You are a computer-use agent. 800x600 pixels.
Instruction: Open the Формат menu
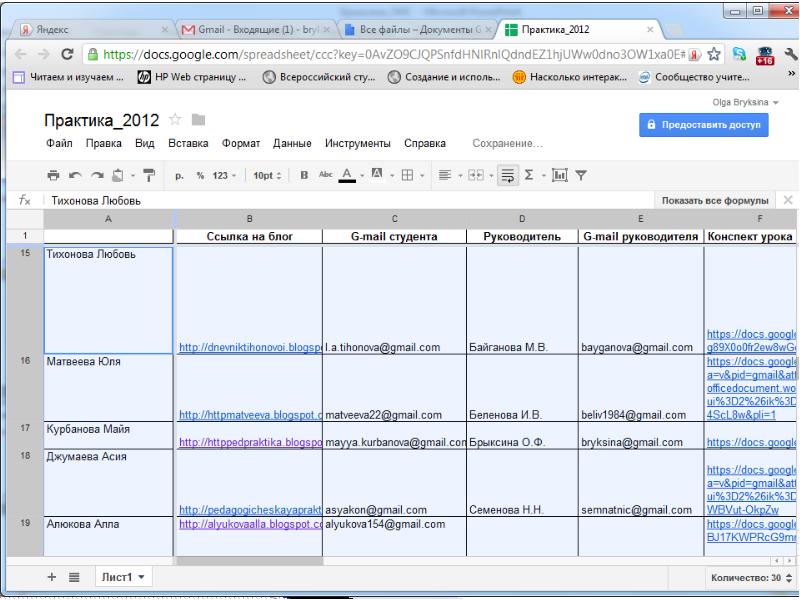click(x=240, y=144)
